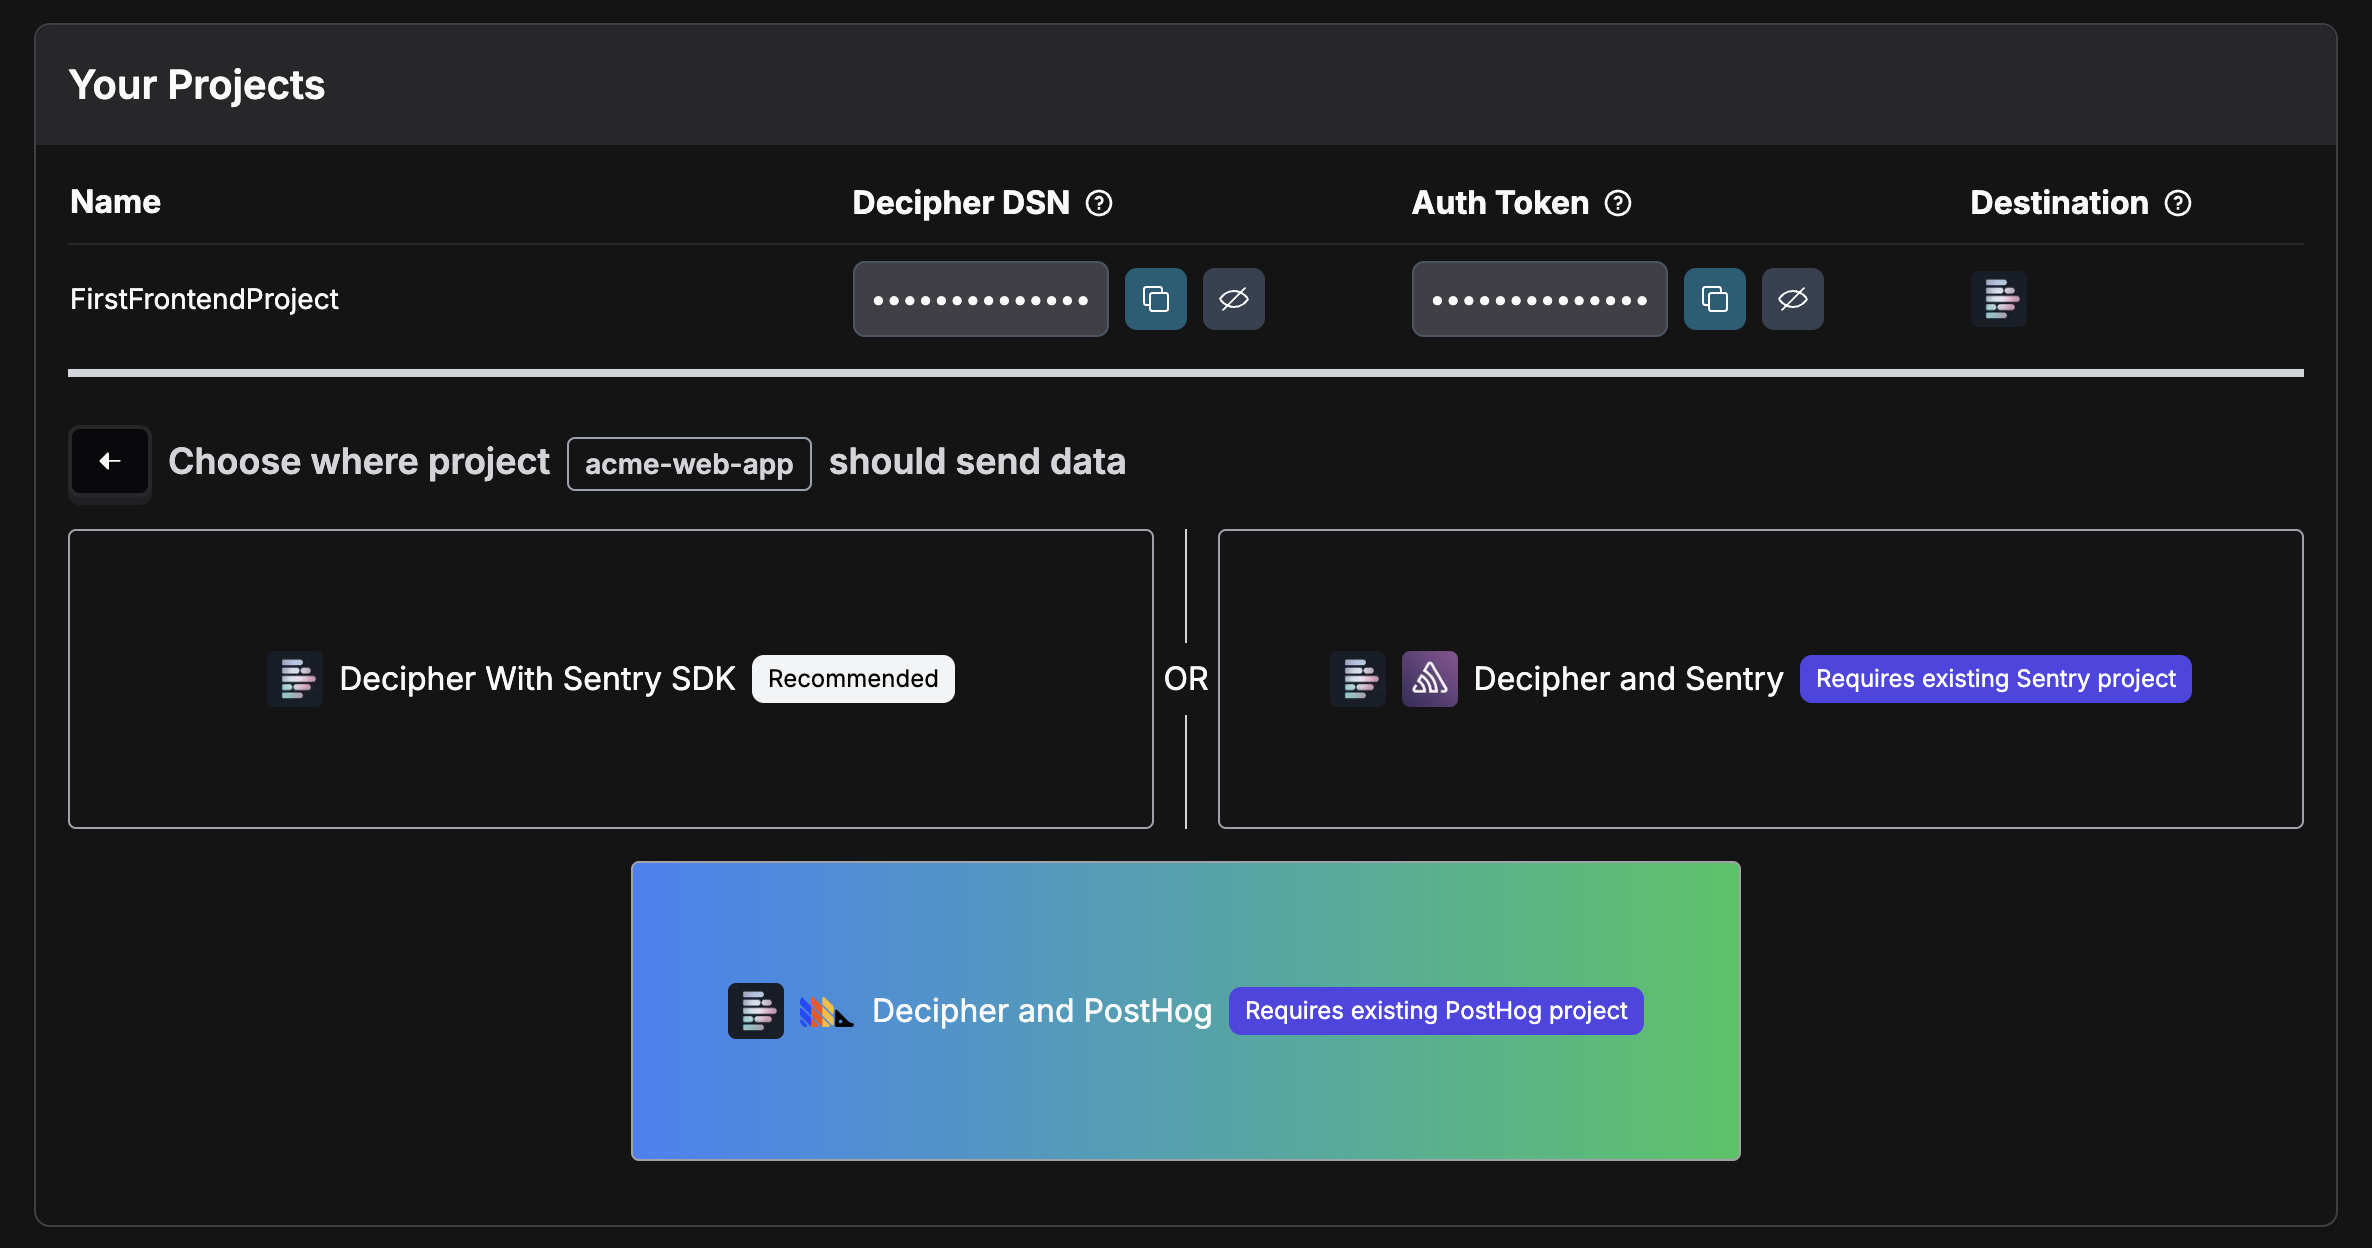2372x1248 pixels.
Task: Click the Decipher logo in the PostHog card
Action: click(756, 1011)
